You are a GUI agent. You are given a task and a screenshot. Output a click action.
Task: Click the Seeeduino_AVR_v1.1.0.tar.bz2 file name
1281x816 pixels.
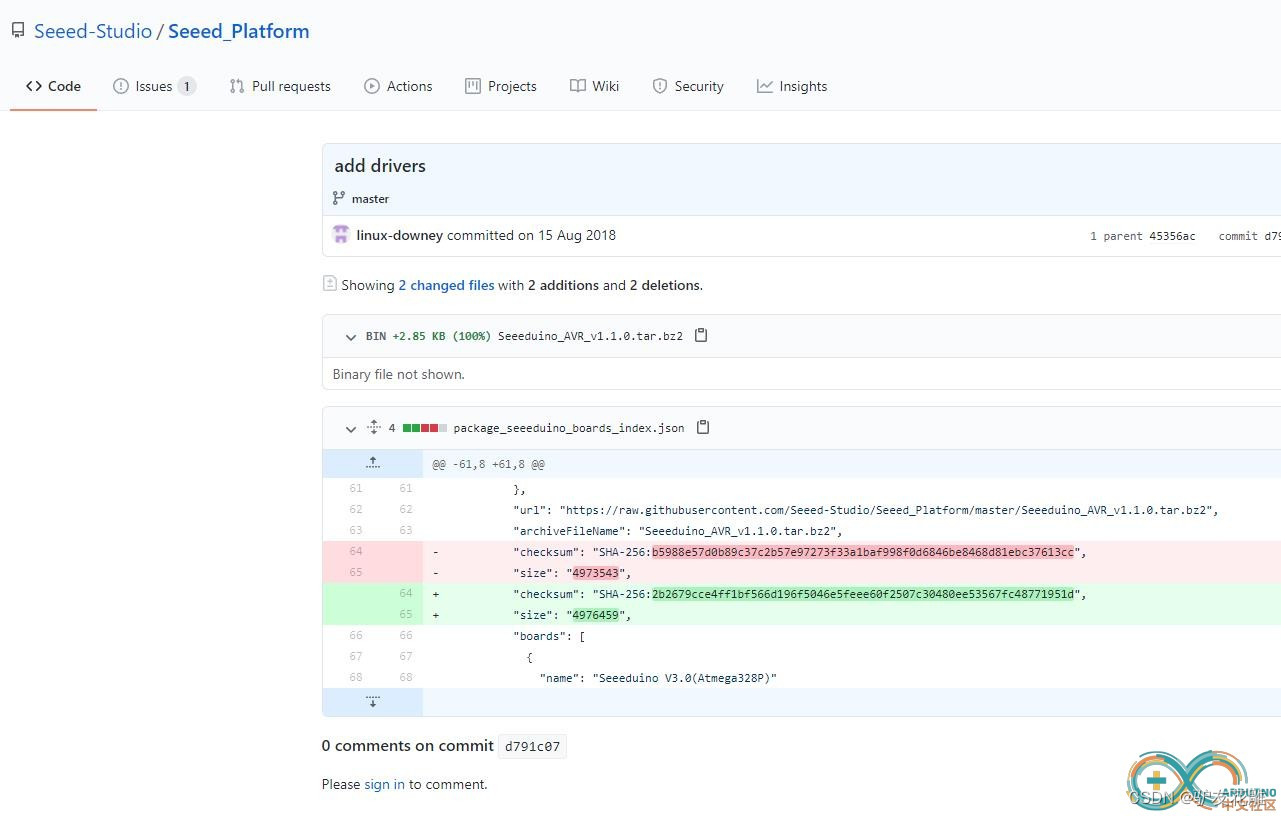coord(590,336)
